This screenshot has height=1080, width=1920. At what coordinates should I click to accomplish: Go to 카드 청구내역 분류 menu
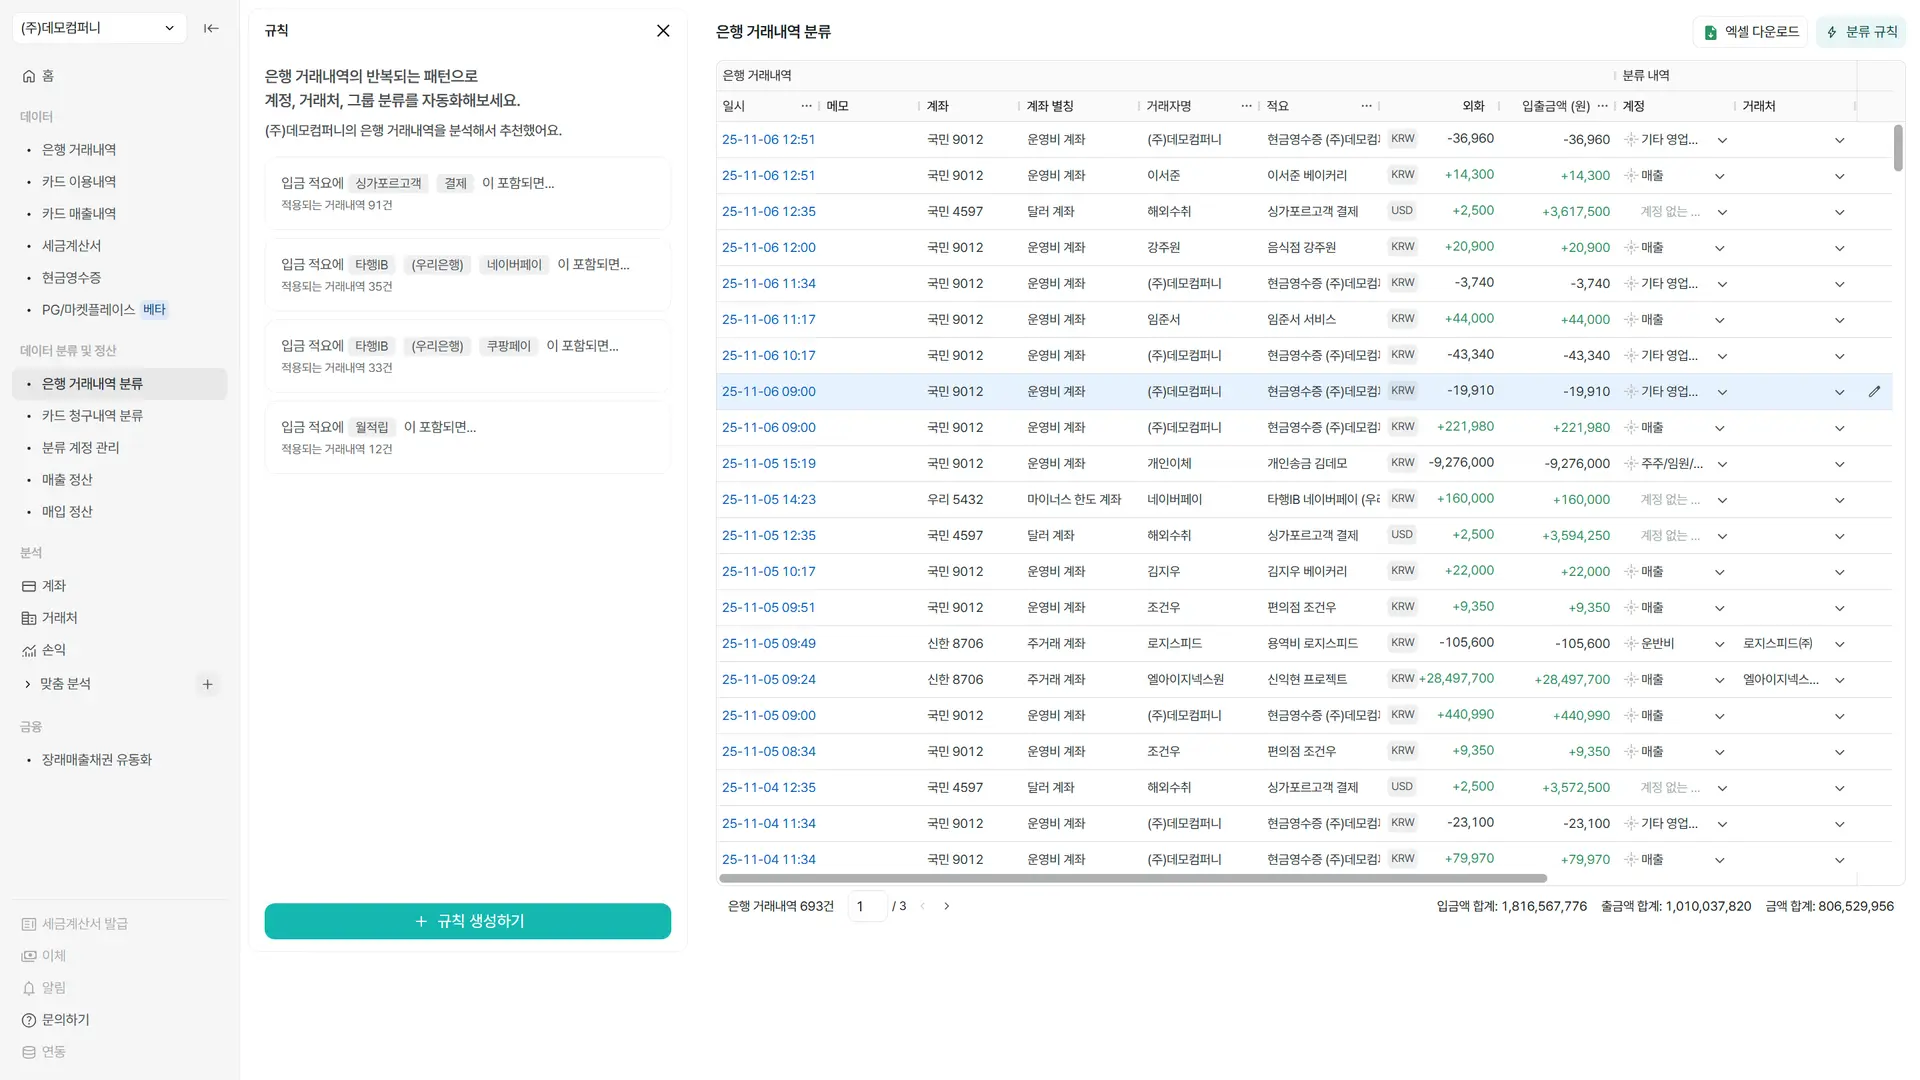coord(92,416)
